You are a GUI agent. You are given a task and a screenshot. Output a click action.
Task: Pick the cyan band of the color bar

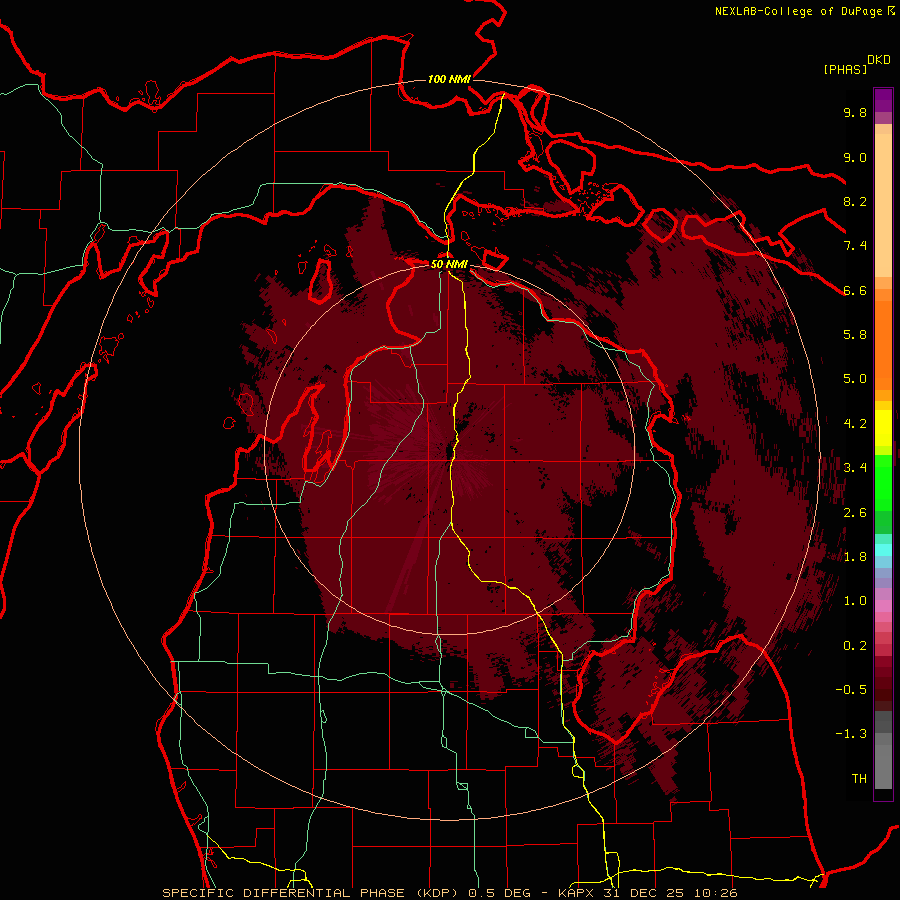tap(883, 550)
